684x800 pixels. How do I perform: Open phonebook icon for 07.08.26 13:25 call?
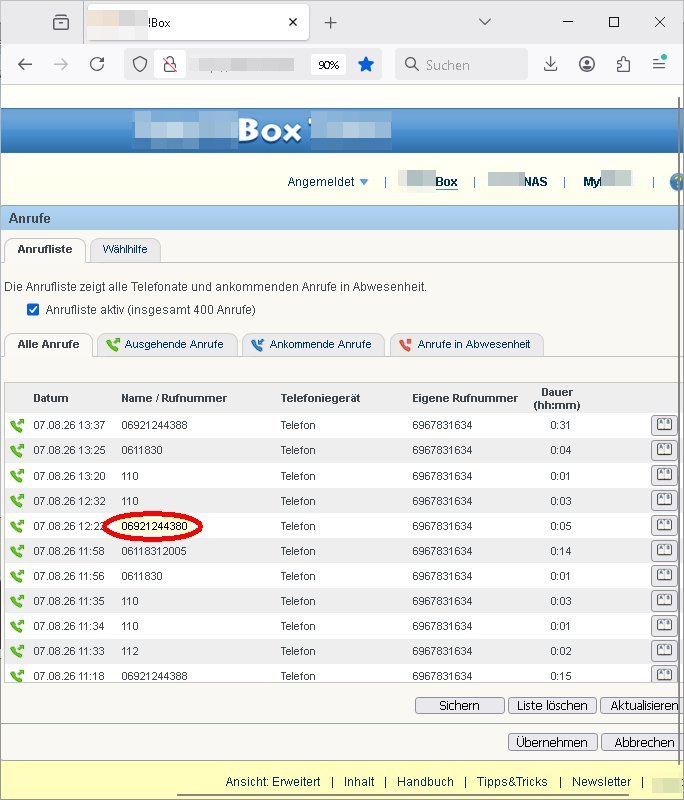point(664,450)
